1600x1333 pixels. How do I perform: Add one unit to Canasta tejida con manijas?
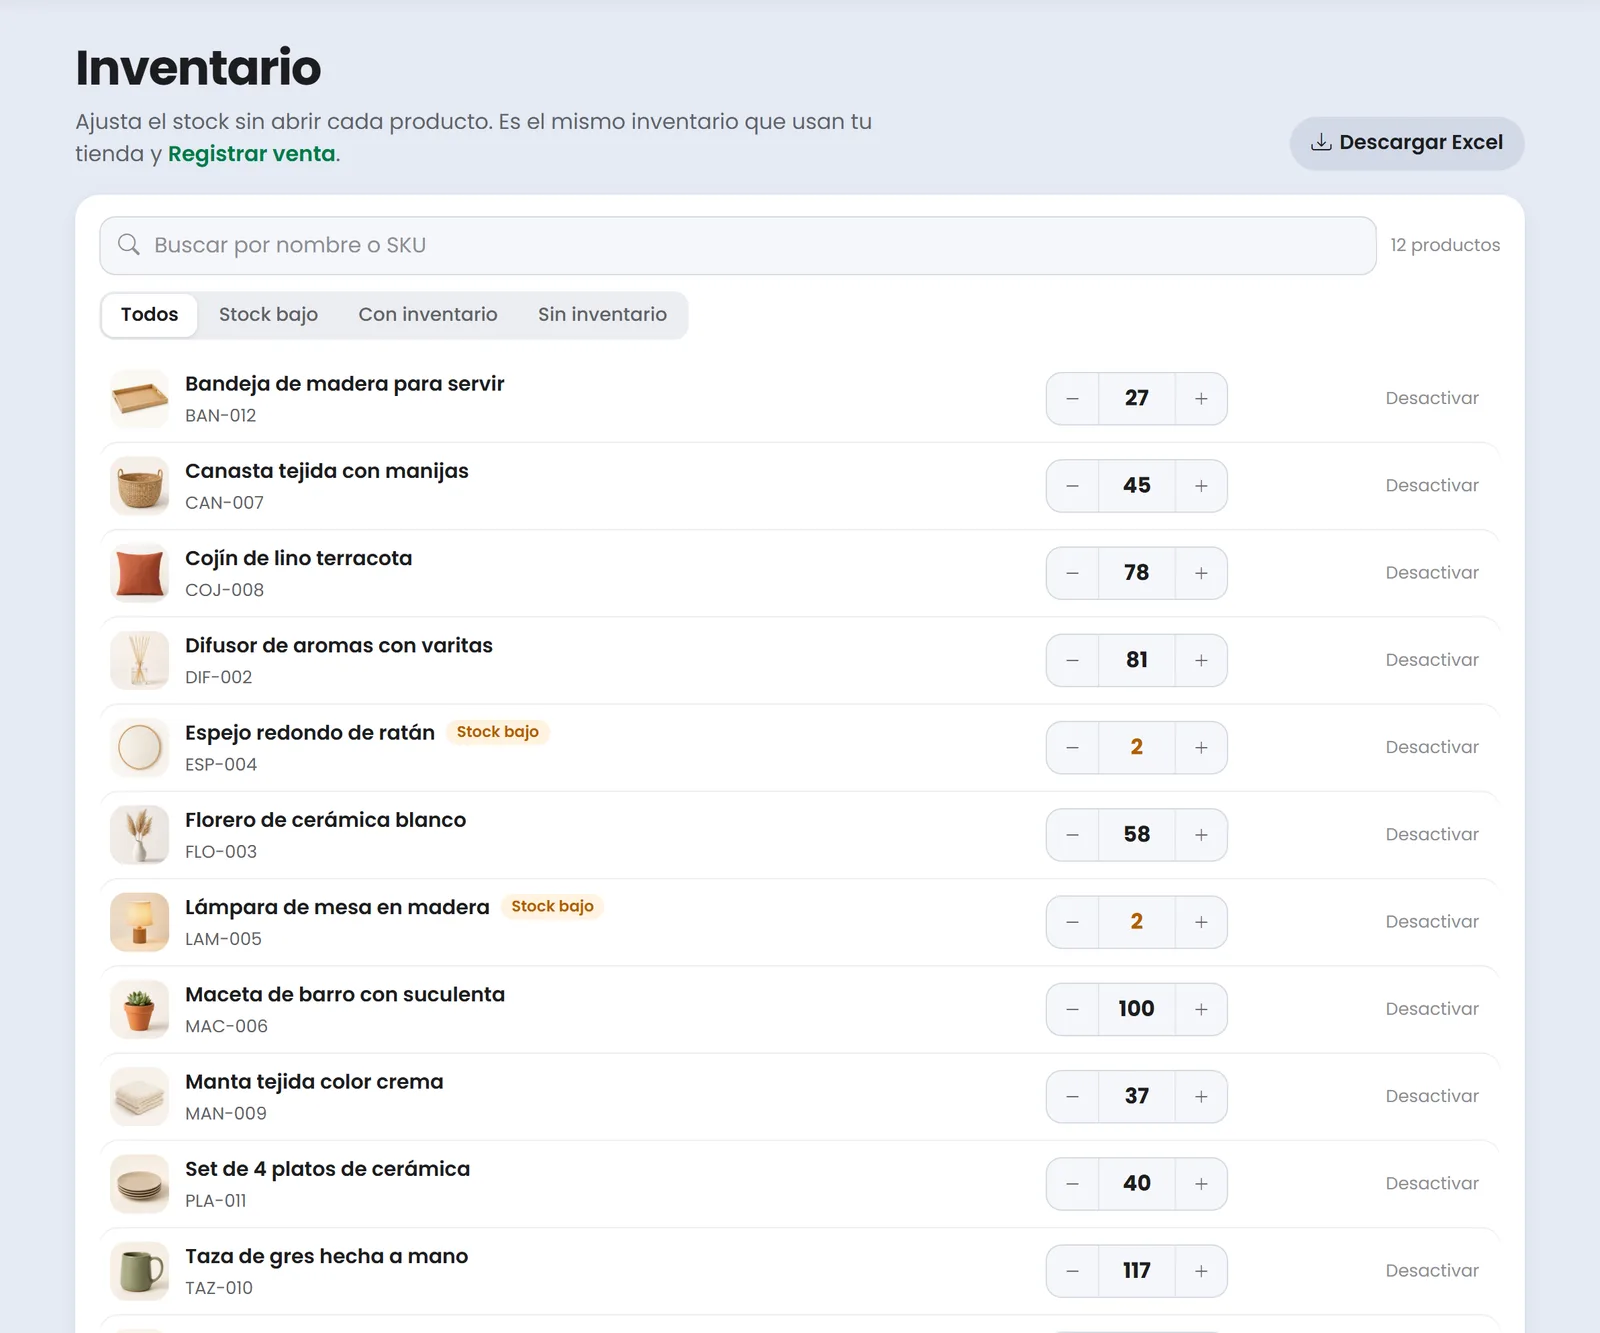pyautogui.click(x=1201, y=486)
